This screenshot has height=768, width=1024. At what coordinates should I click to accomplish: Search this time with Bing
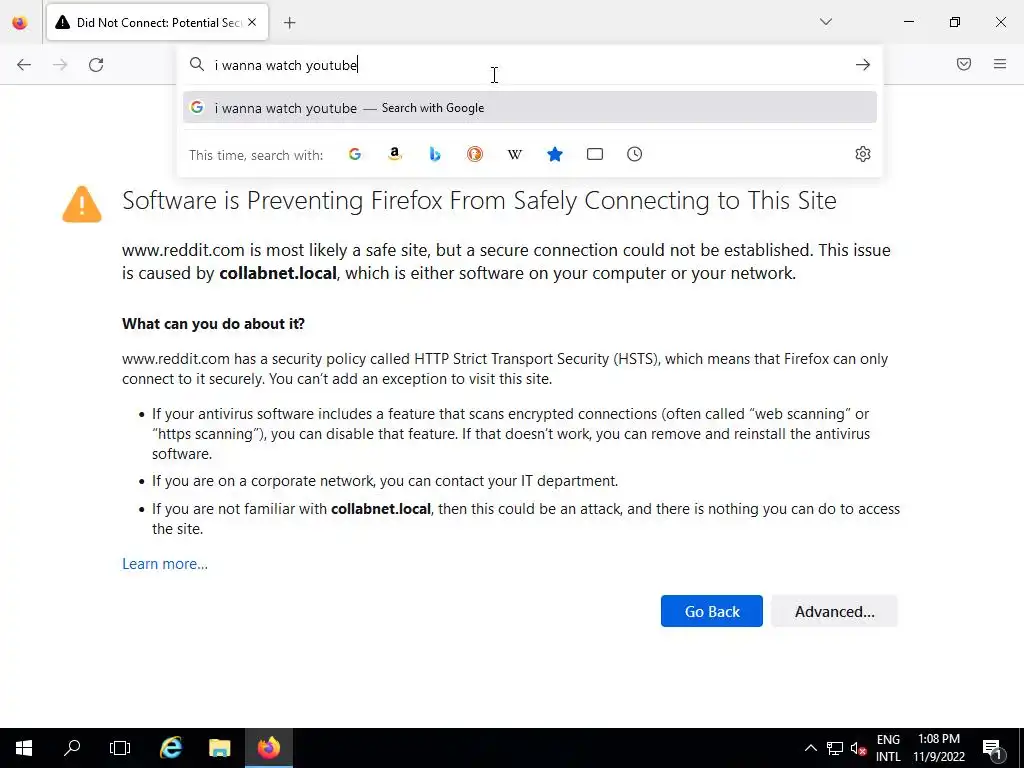click(435, 154)
